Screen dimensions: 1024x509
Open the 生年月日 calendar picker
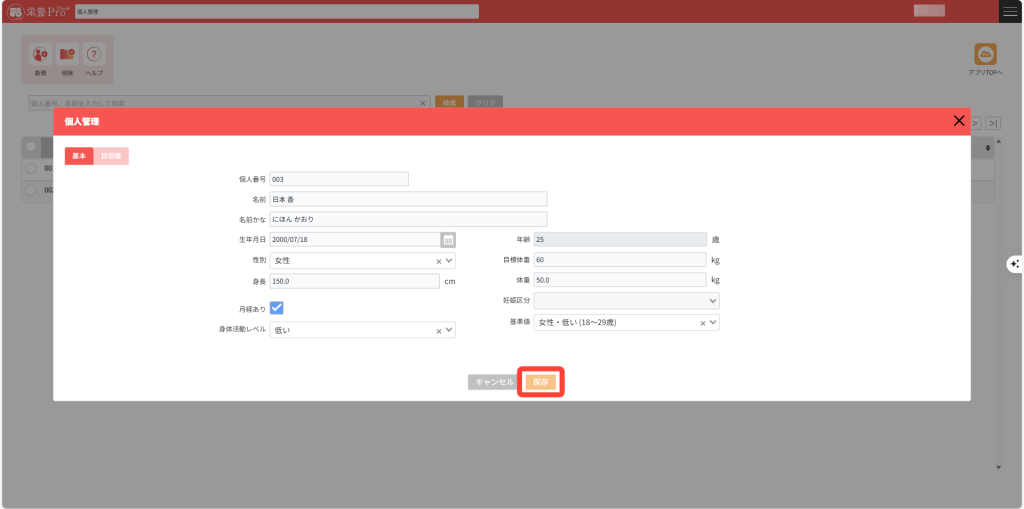pyautogui.click(x=448, y=240)
